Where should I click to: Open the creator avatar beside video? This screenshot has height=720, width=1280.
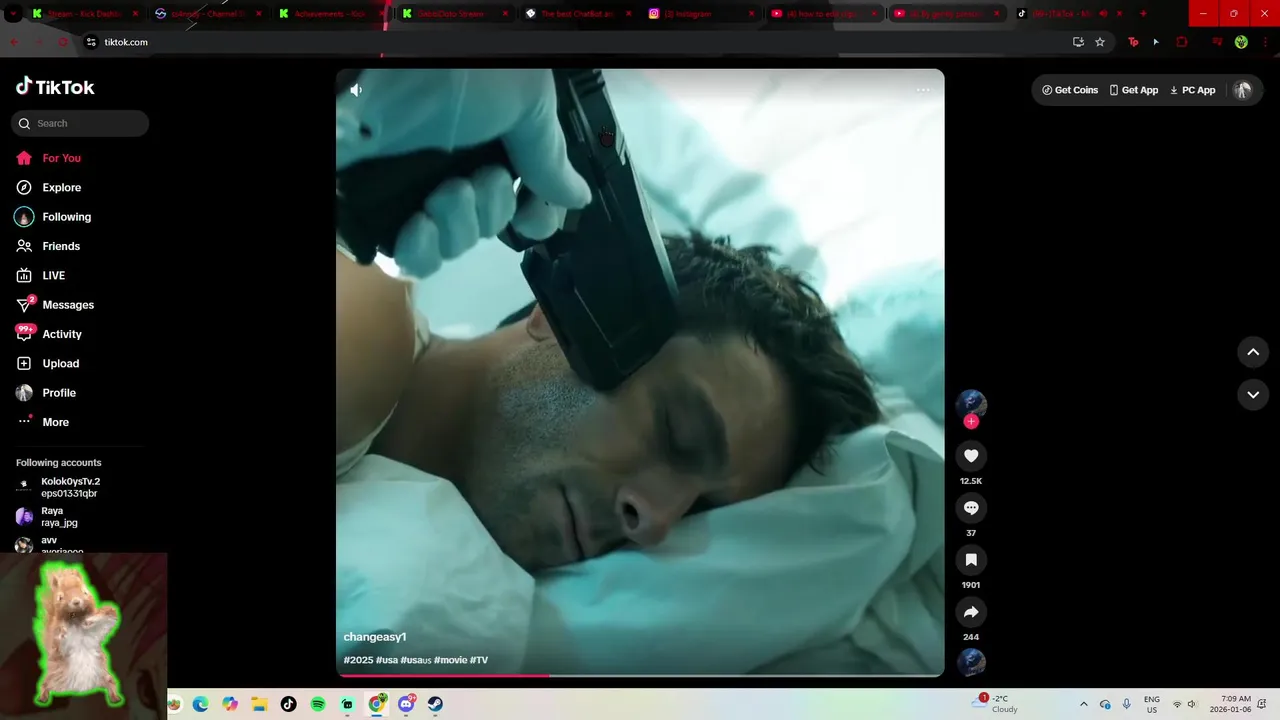click(971, 404)
